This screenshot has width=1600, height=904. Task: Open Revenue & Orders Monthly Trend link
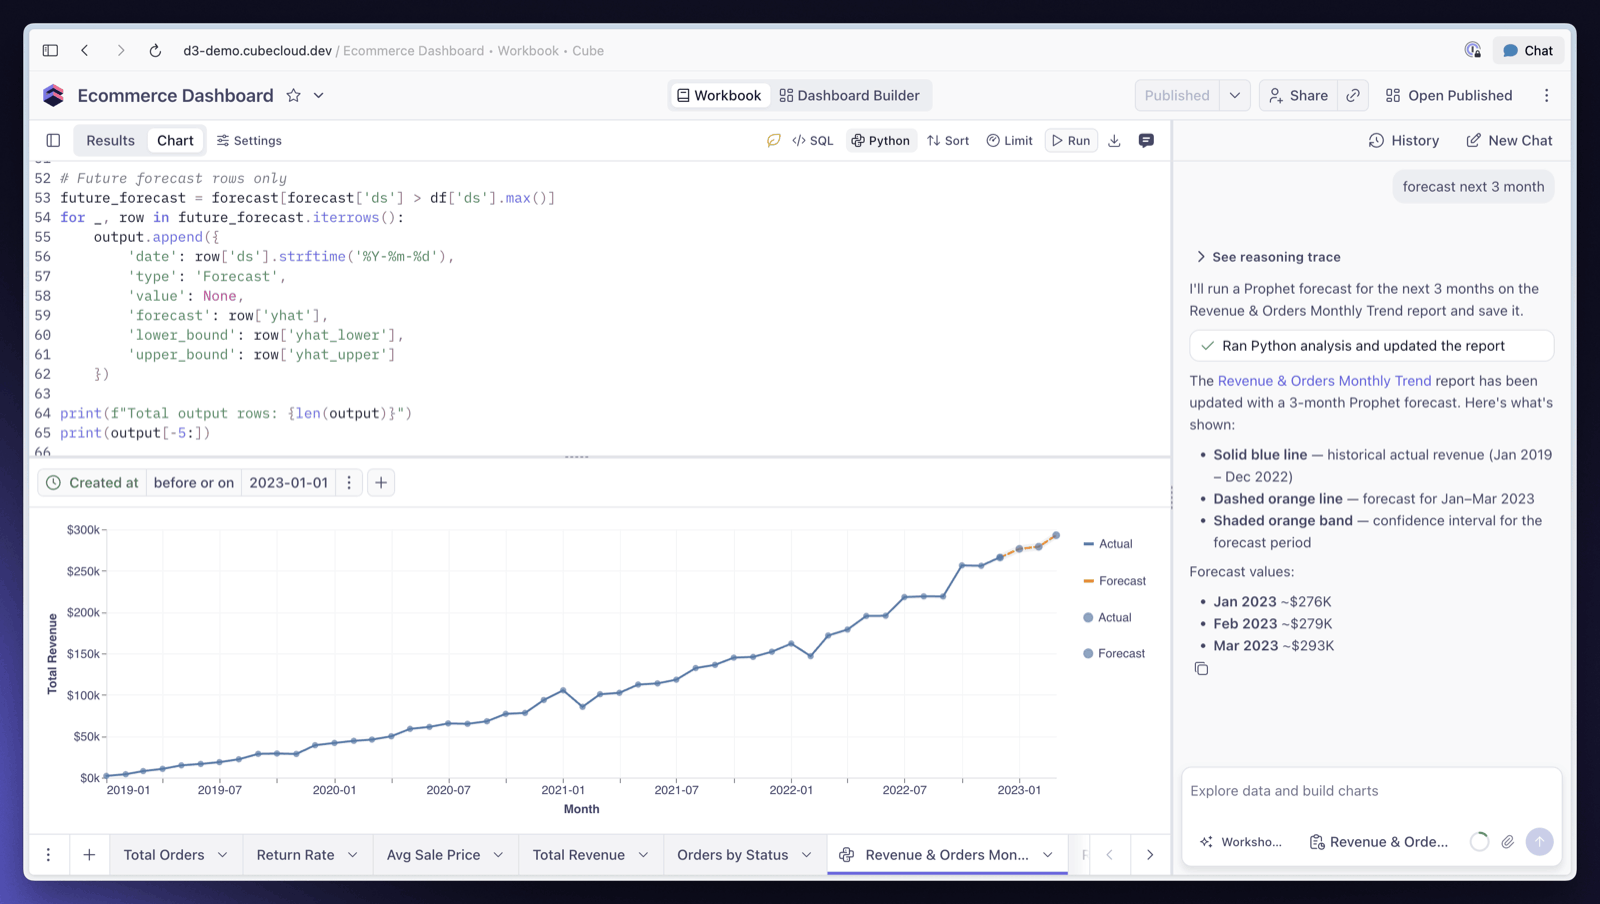pos(1324,381)
